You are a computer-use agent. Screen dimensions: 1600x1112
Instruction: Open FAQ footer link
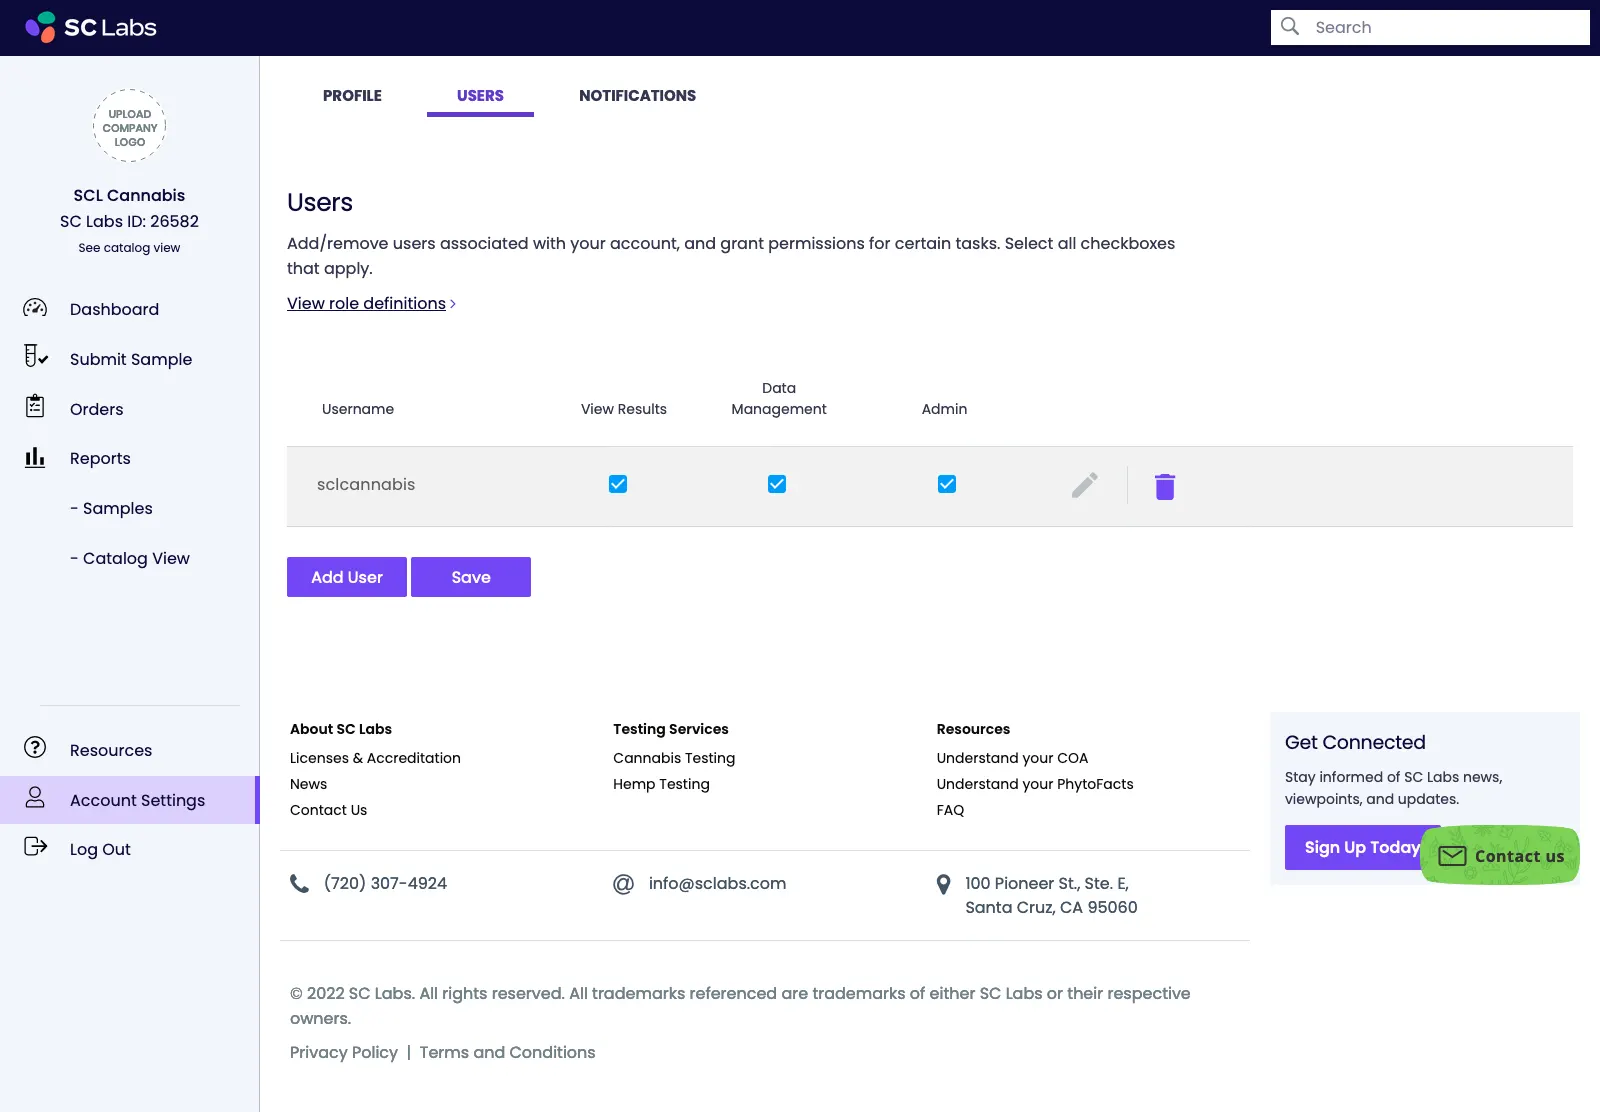tap(950, 810)
